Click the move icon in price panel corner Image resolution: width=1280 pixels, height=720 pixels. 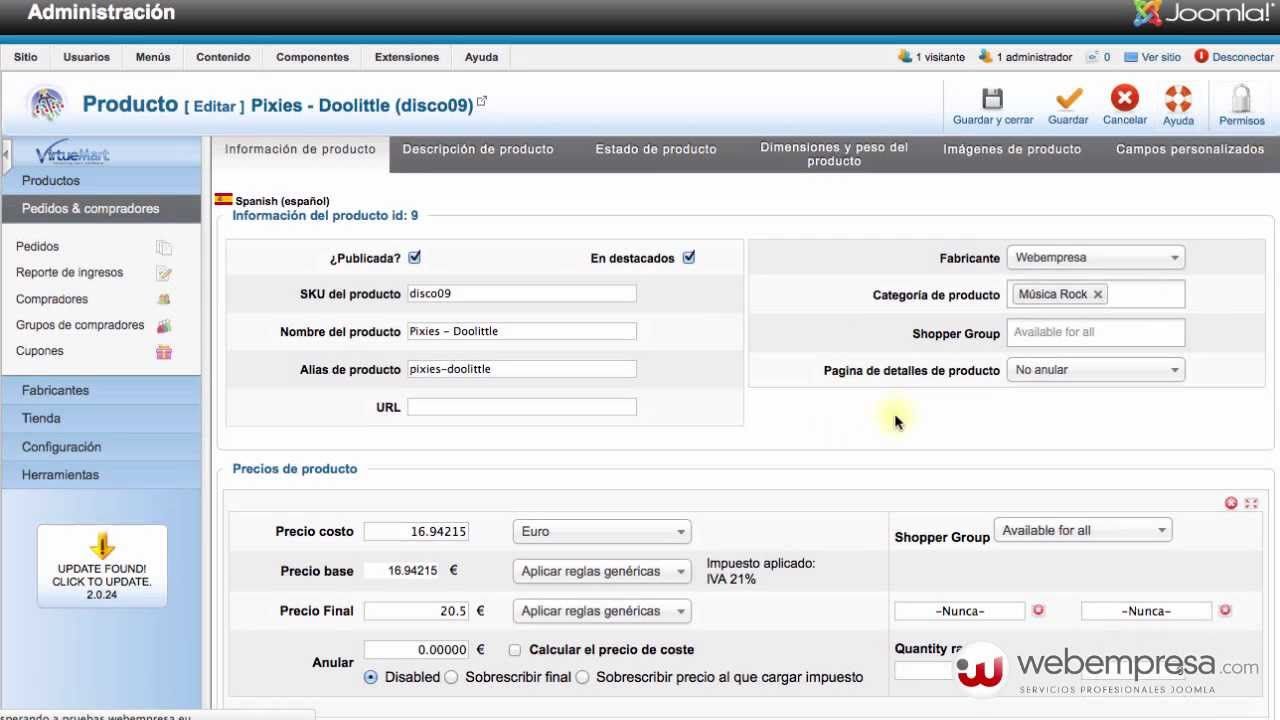tap(1251, 503)
